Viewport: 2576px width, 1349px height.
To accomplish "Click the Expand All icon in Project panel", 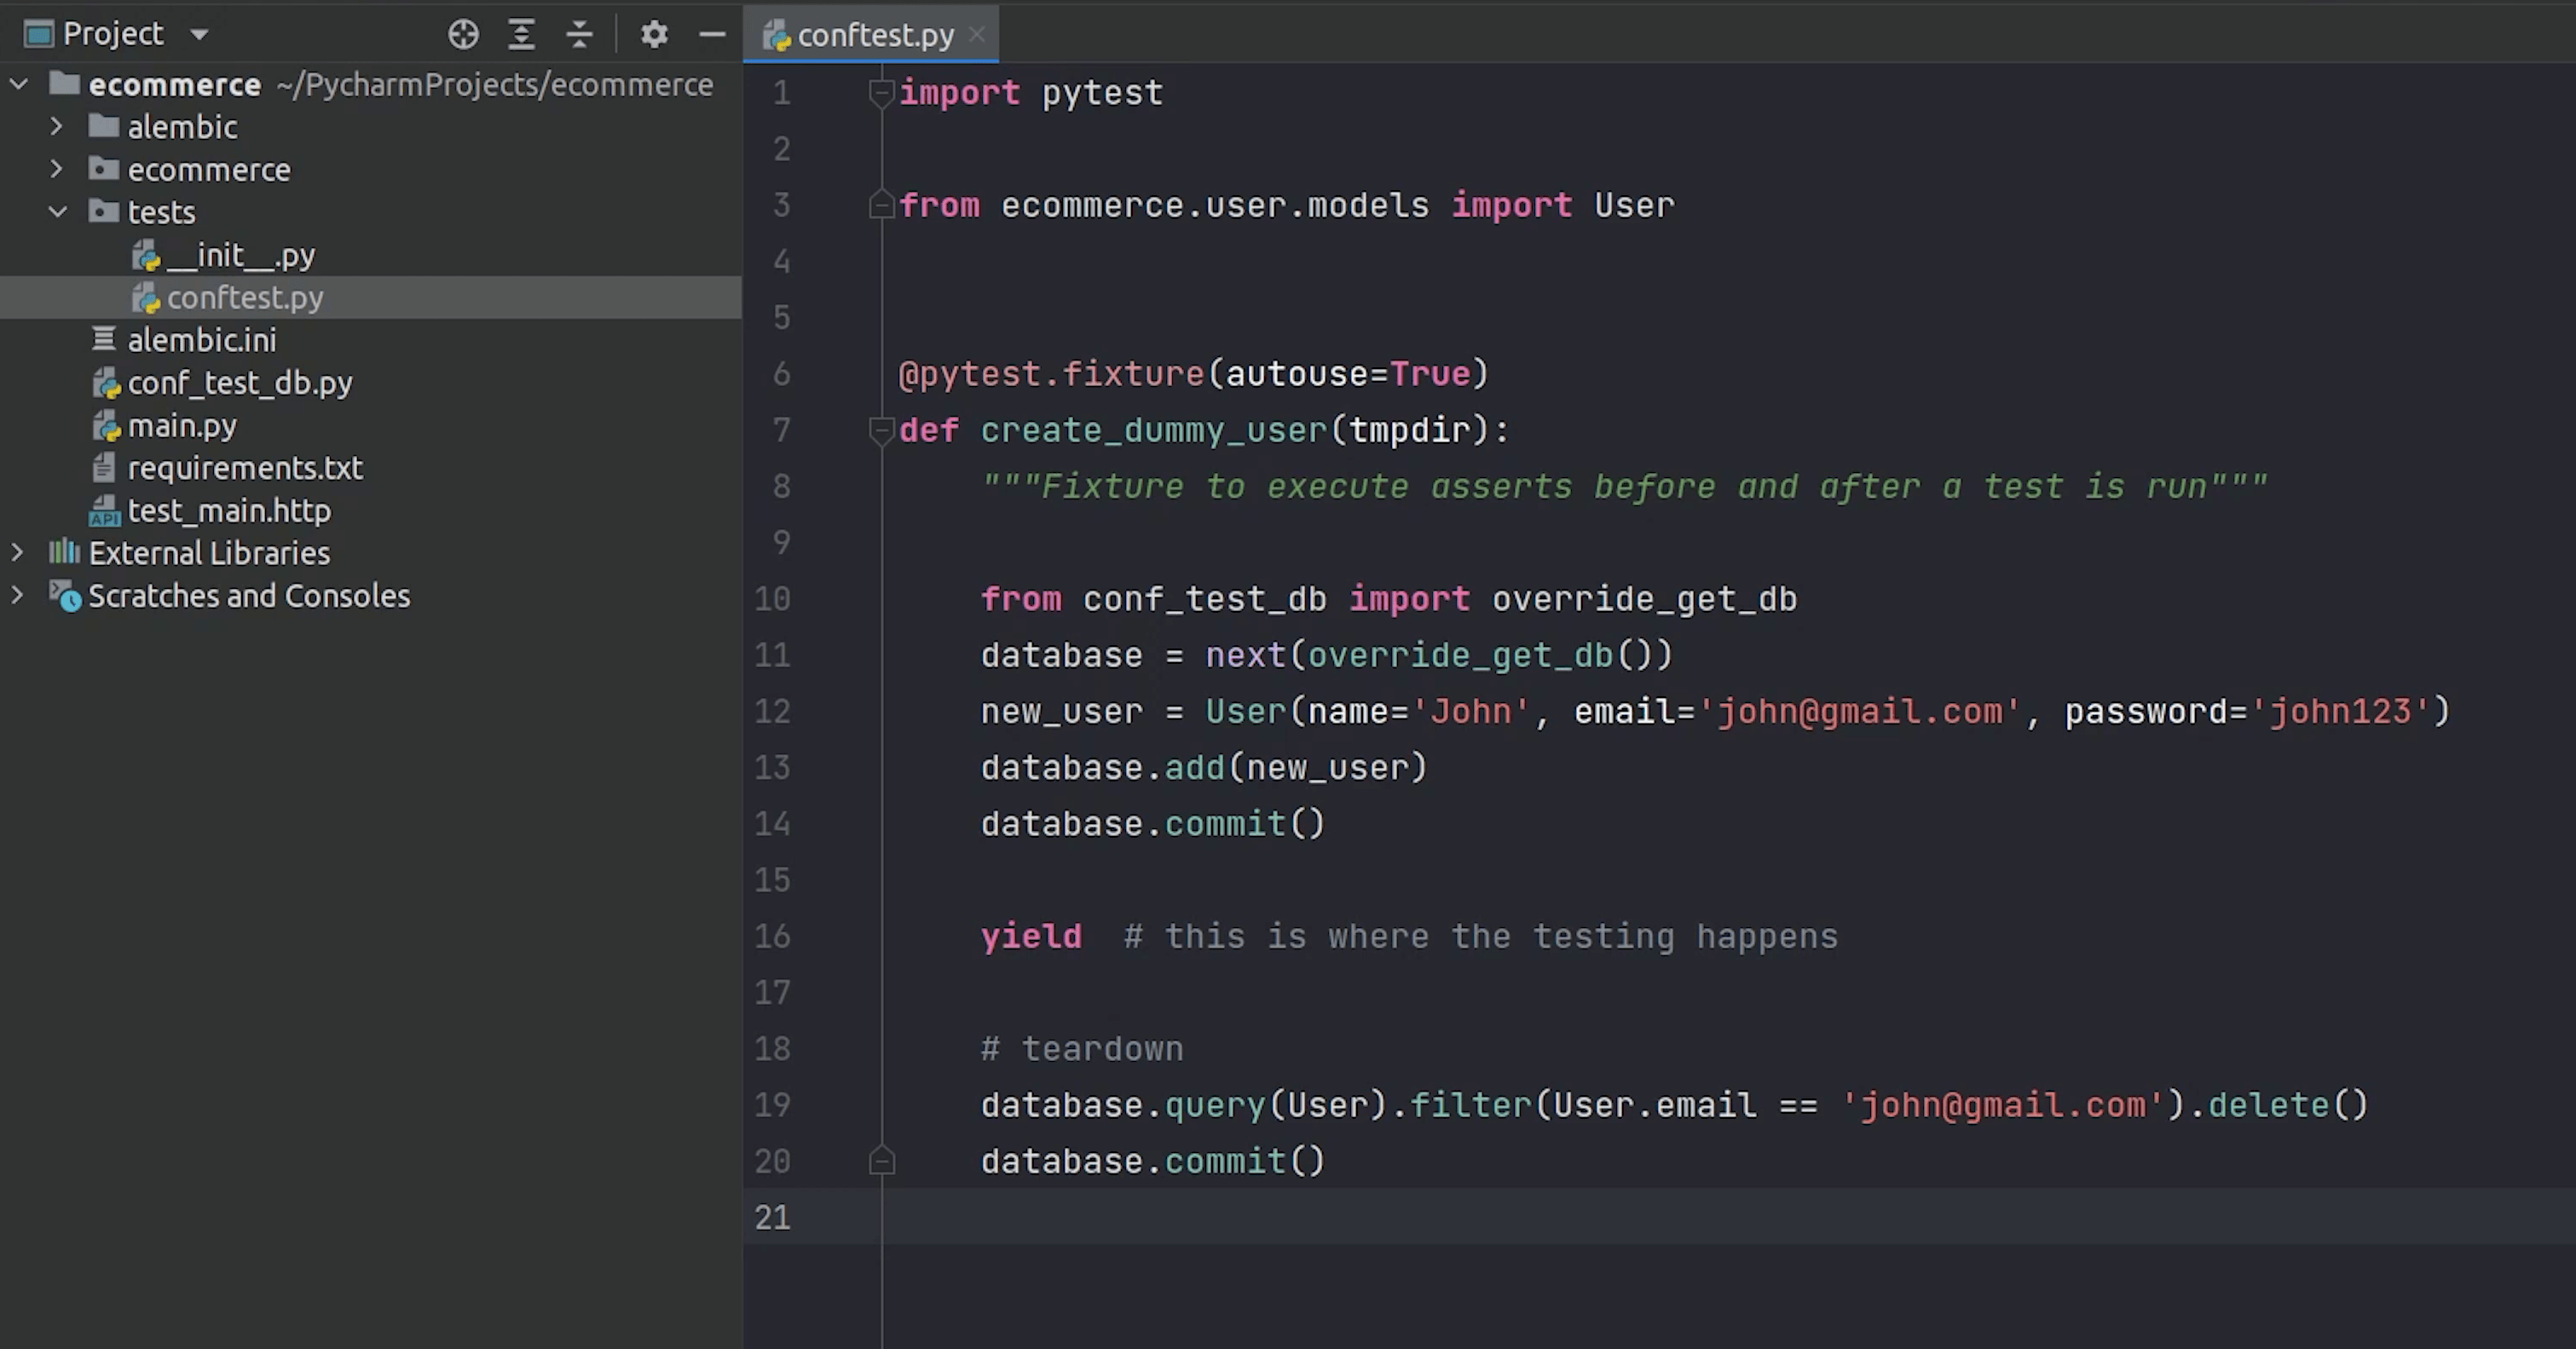I will click(x=521, y=34).
